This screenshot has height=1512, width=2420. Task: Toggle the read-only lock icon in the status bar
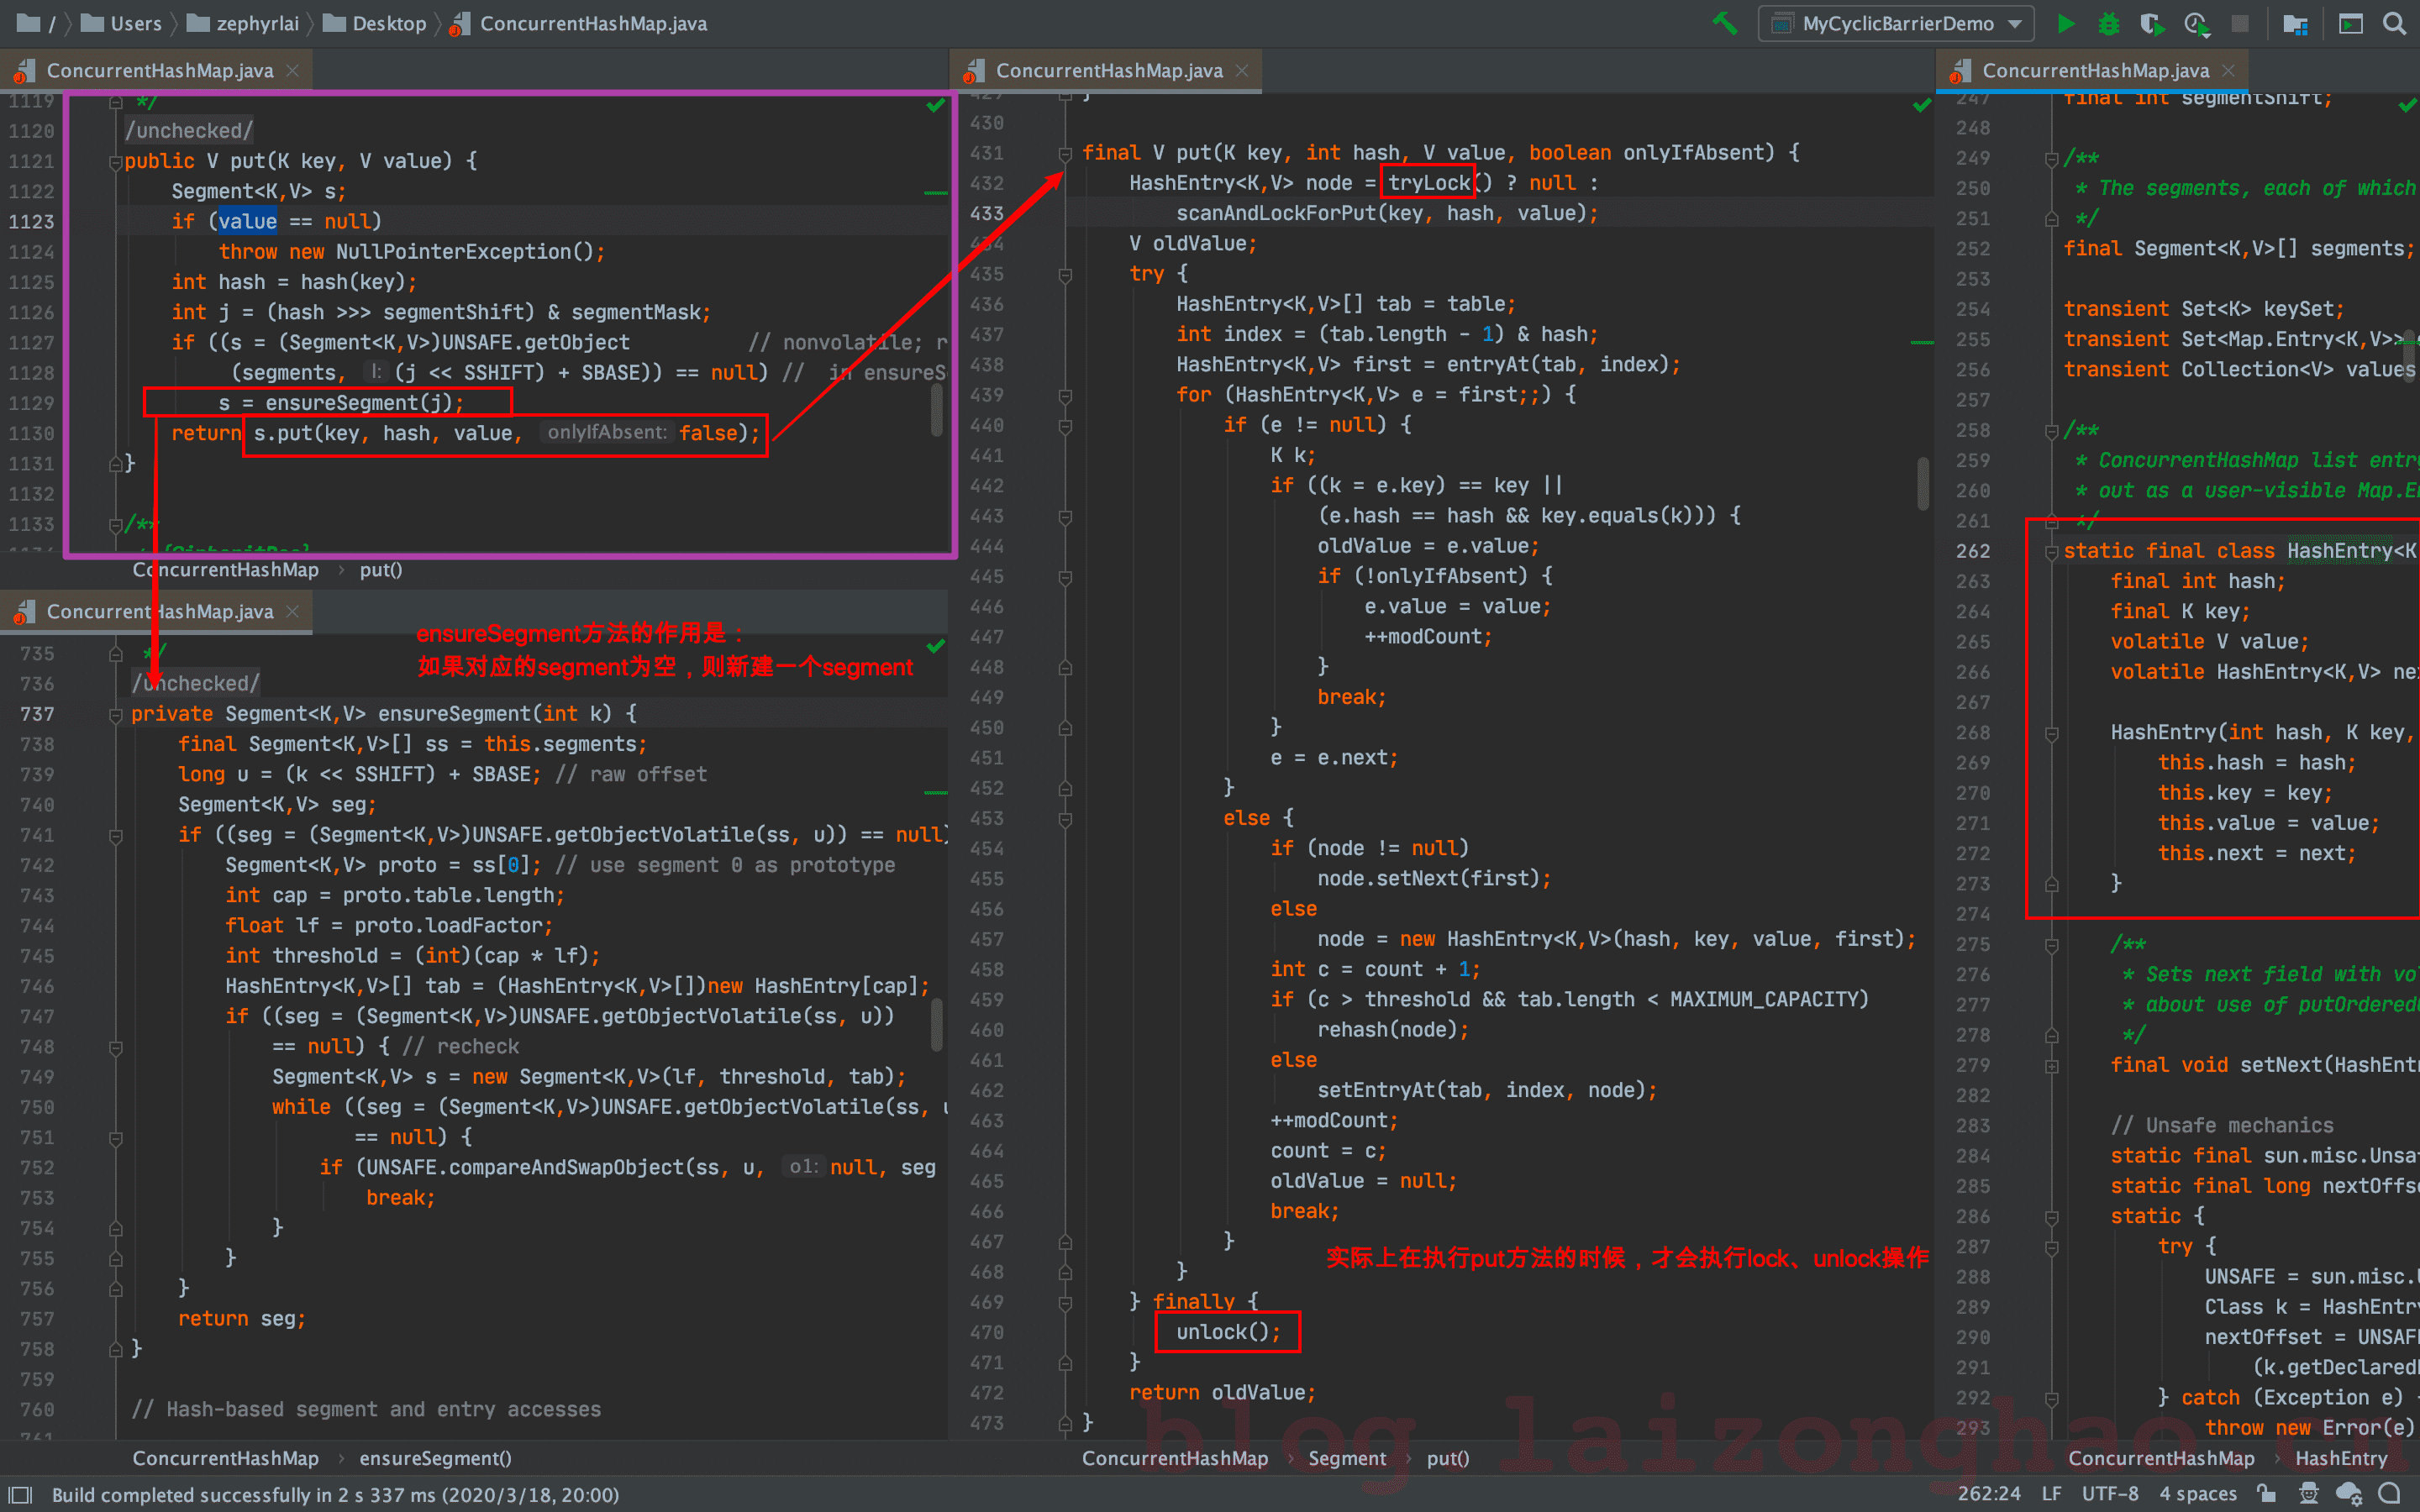2267,1494
